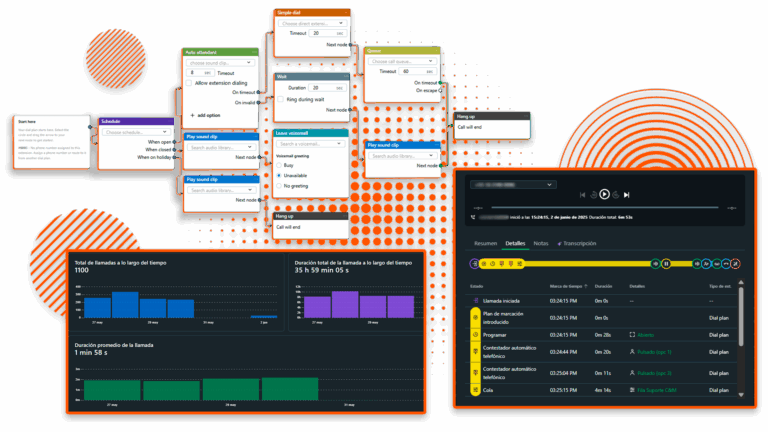Skip to start of call recording

[x=582, y=195]
